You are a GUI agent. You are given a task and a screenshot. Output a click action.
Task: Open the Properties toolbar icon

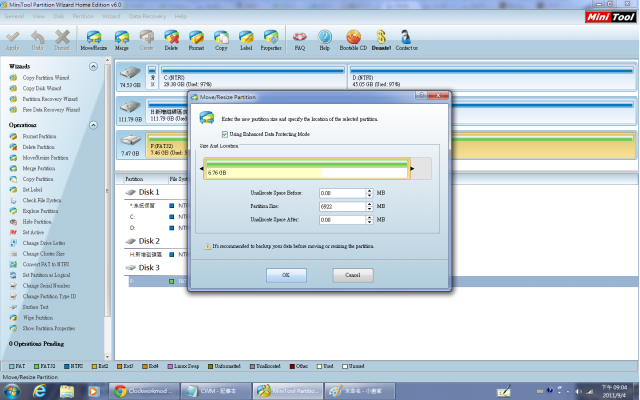[271, 40]
